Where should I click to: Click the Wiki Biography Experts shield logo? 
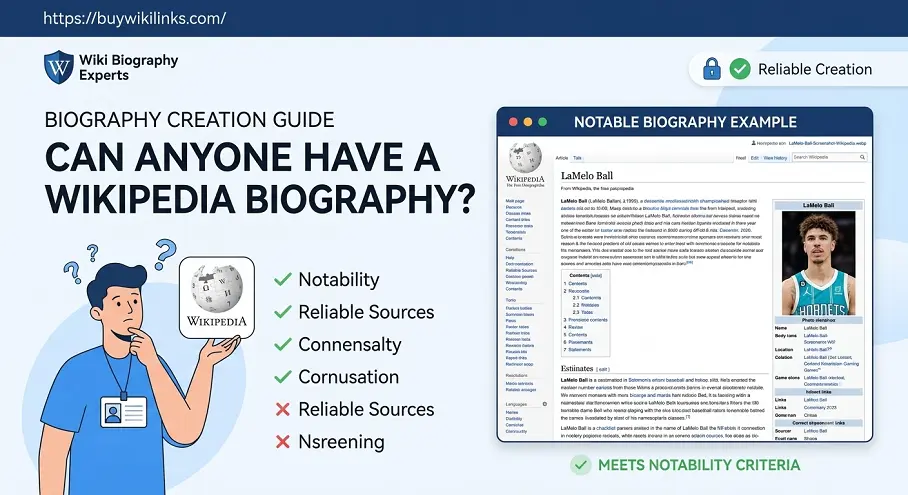point(58,67)
